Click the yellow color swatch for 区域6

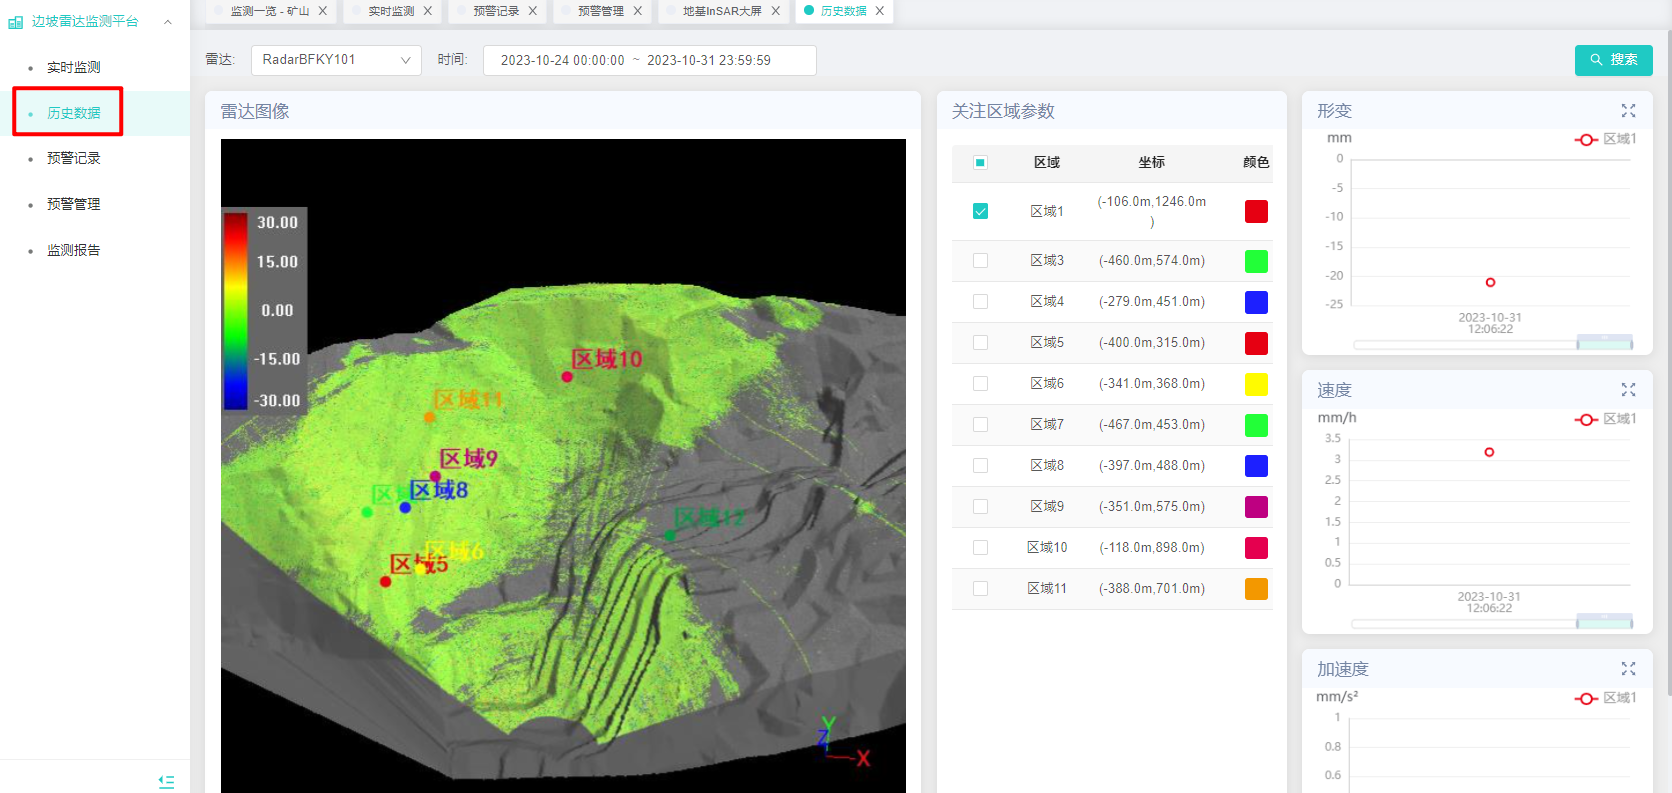coord(1256,384)
